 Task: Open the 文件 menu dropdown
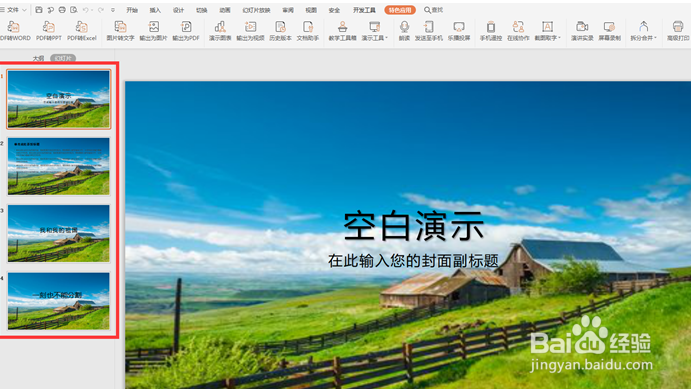14,10
